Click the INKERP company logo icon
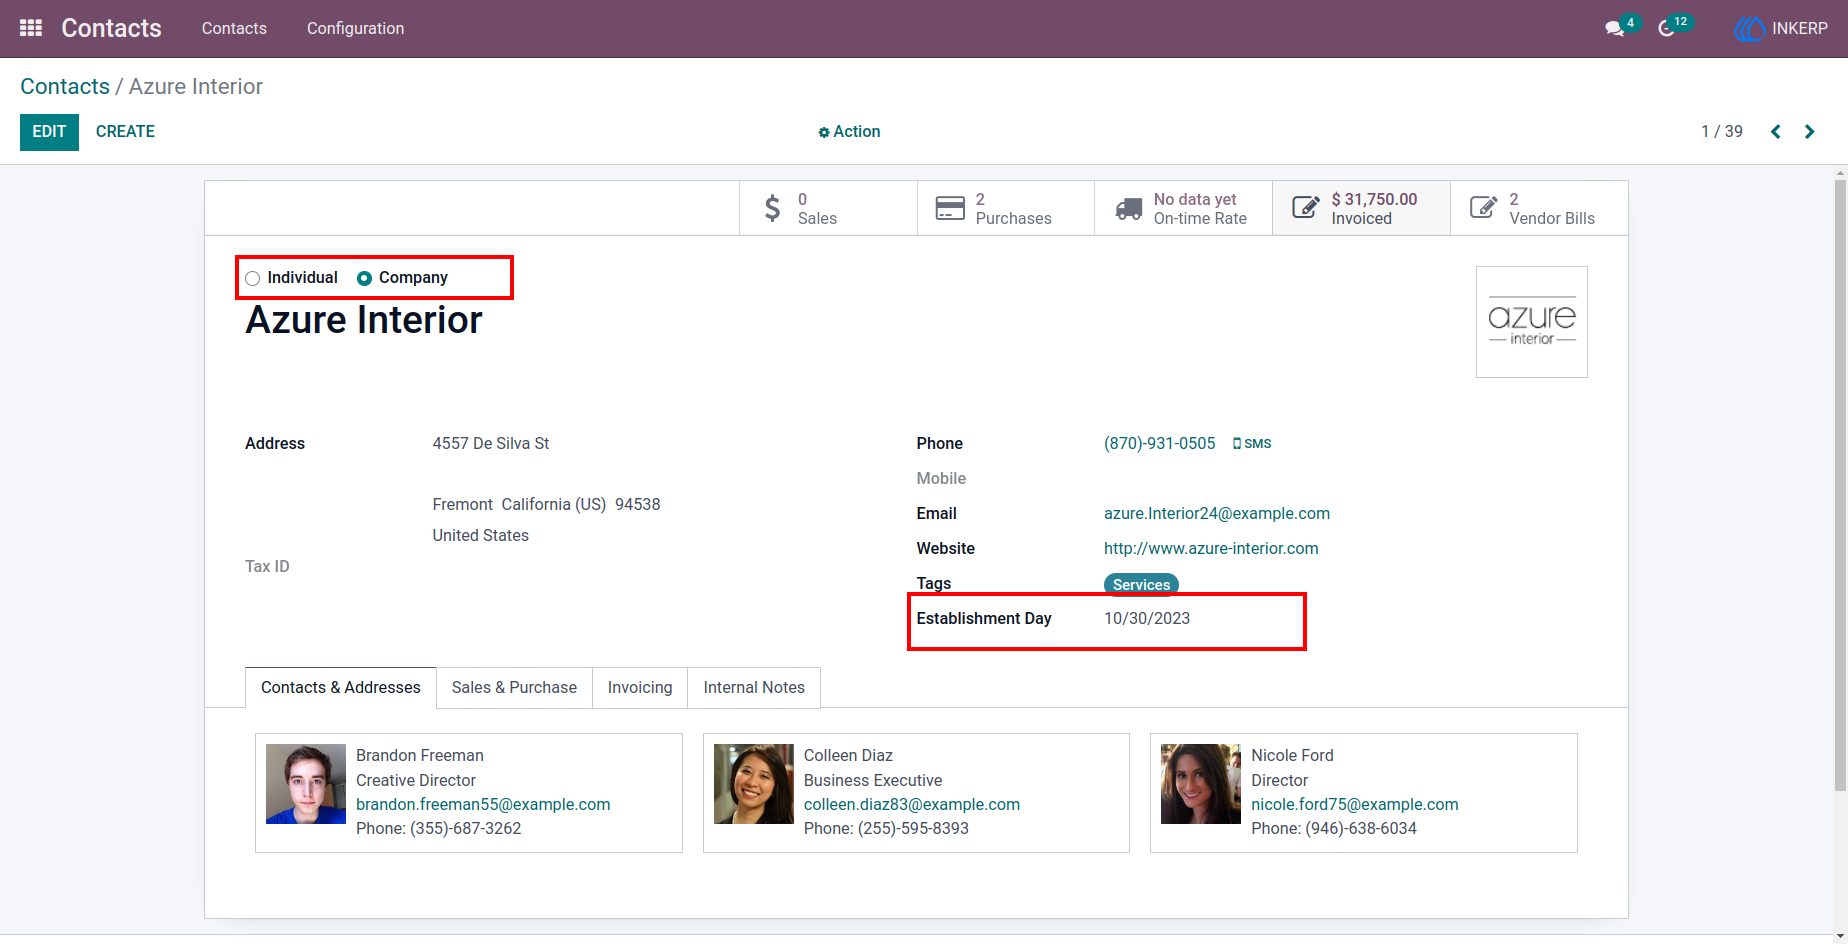This screenshot has width=1848, height=944. point(1749,29)
